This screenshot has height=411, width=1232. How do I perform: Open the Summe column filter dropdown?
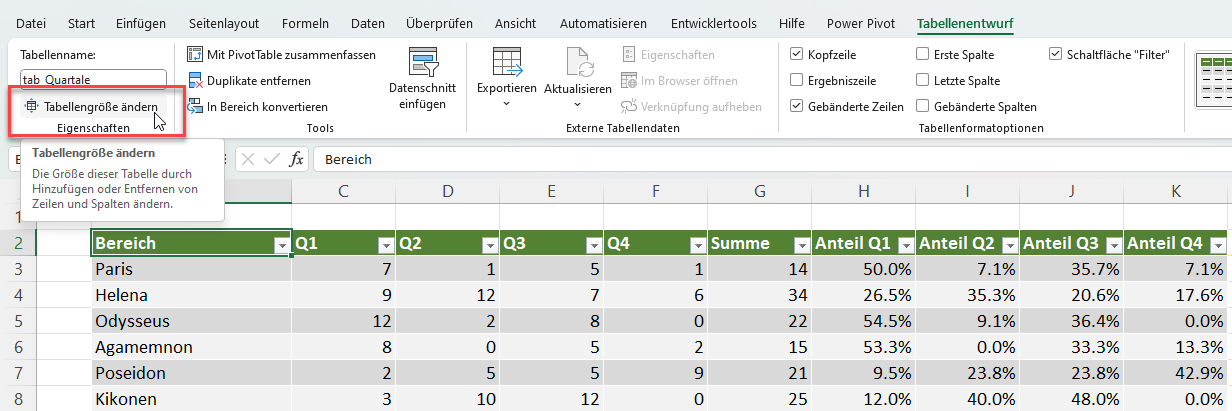pos(798,244)
